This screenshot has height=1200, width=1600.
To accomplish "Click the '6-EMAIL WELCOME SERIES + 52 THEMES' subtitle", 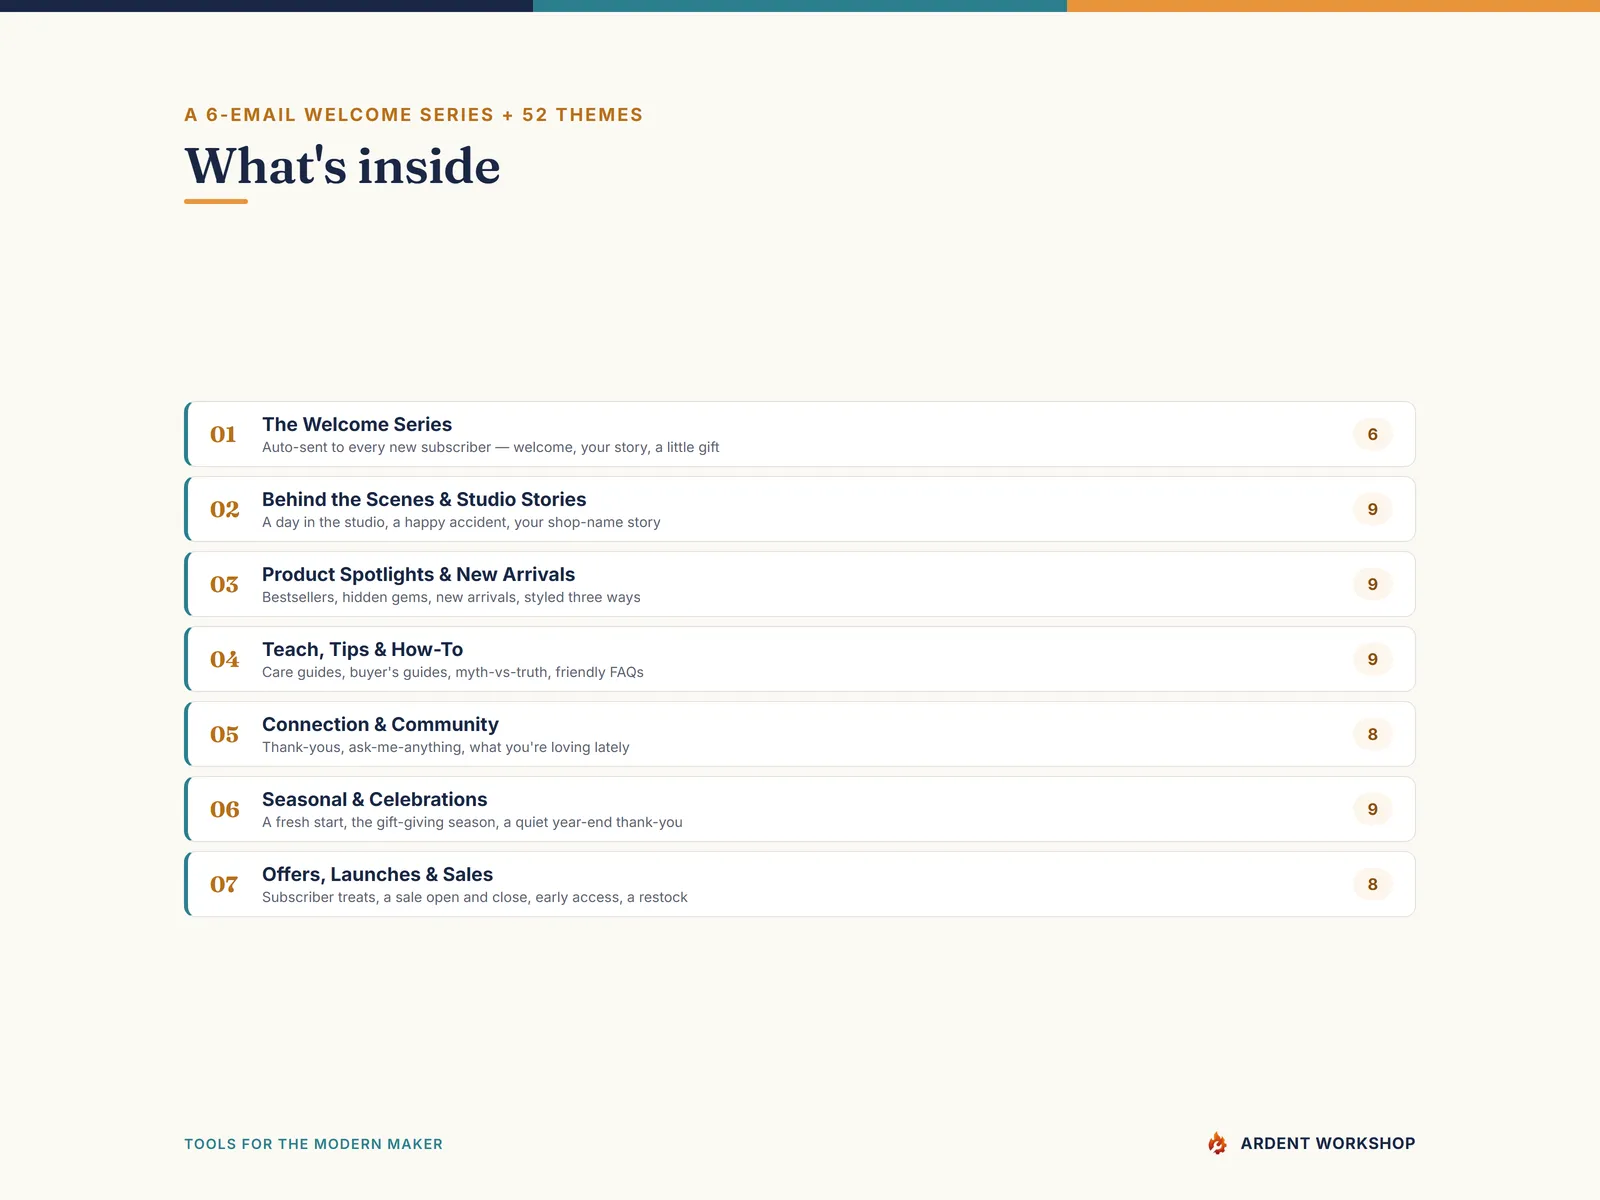I will (425, 115).
